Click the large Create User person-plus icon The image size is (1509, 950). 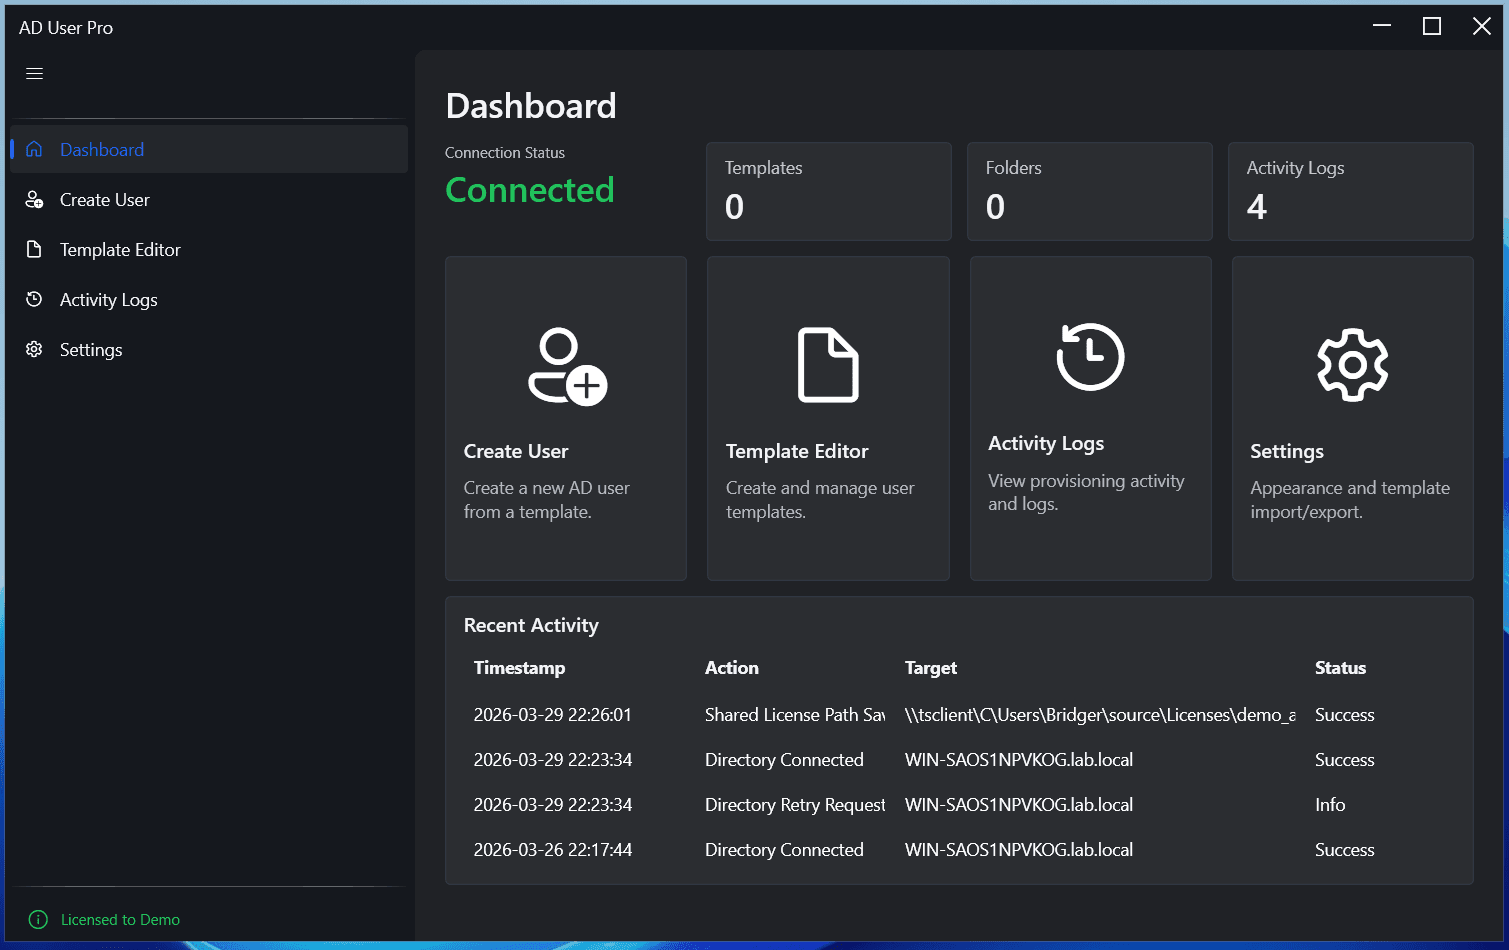click(565, 366)
